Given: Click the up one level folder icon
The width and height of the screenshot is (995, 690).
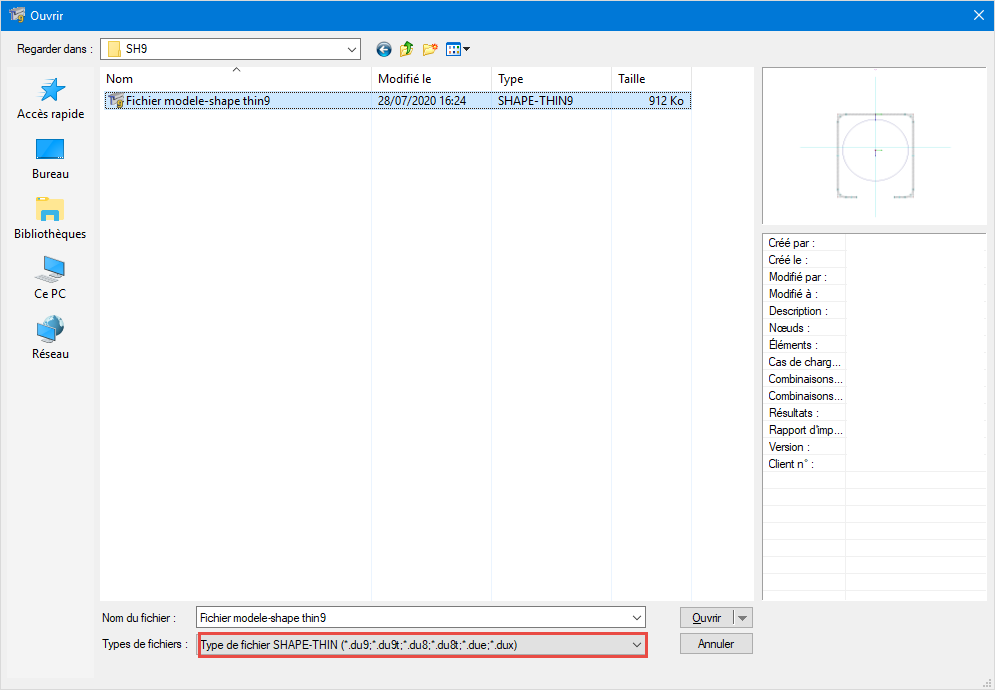Looking at the screenshot, I should [407, 48].
